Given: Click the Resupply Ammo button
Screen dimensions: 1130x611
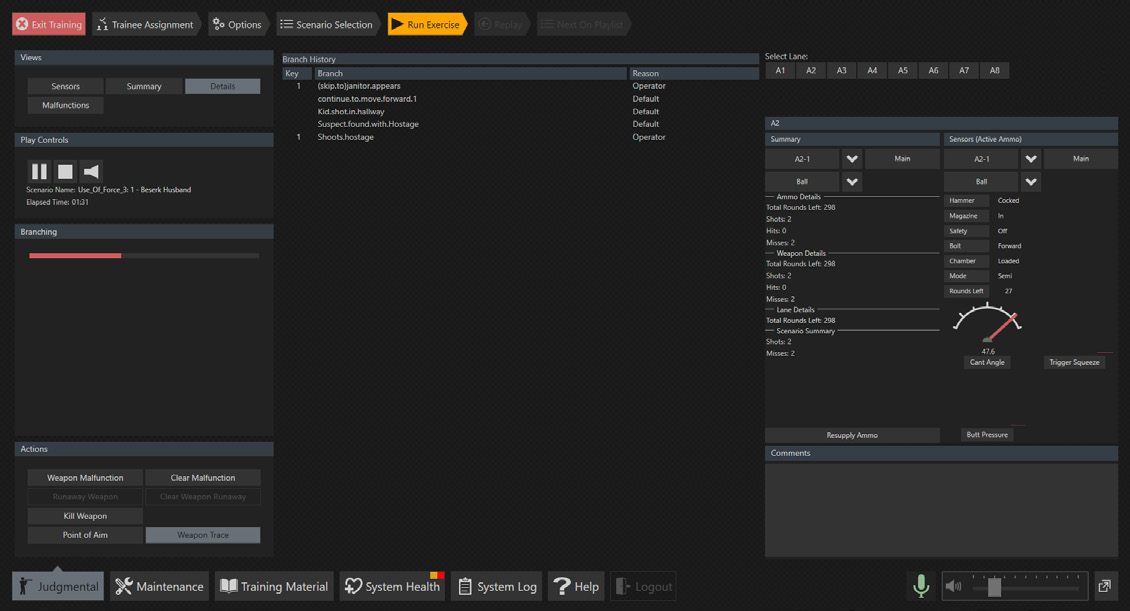Looking at the screenshot, I should [852, 435].
